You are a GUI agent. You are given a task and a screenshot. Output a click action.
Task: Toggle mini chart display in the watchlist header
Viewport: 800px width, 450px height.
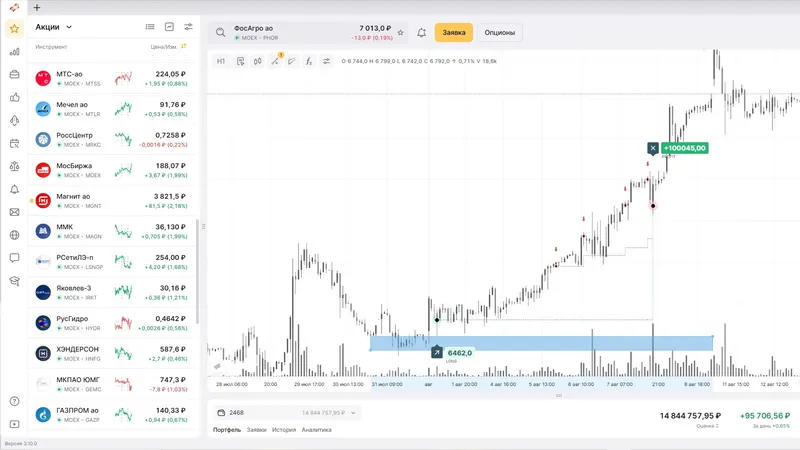(169, 27)
